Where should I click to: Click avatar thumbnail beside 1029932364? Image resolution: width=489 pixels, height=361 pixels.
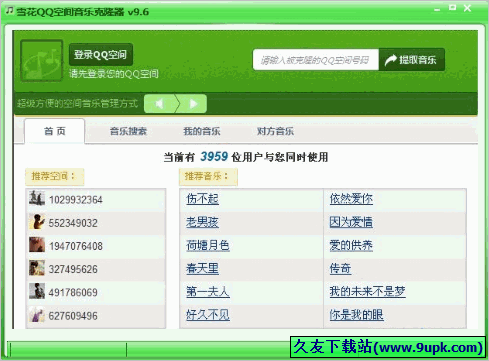tap(37, 198)
